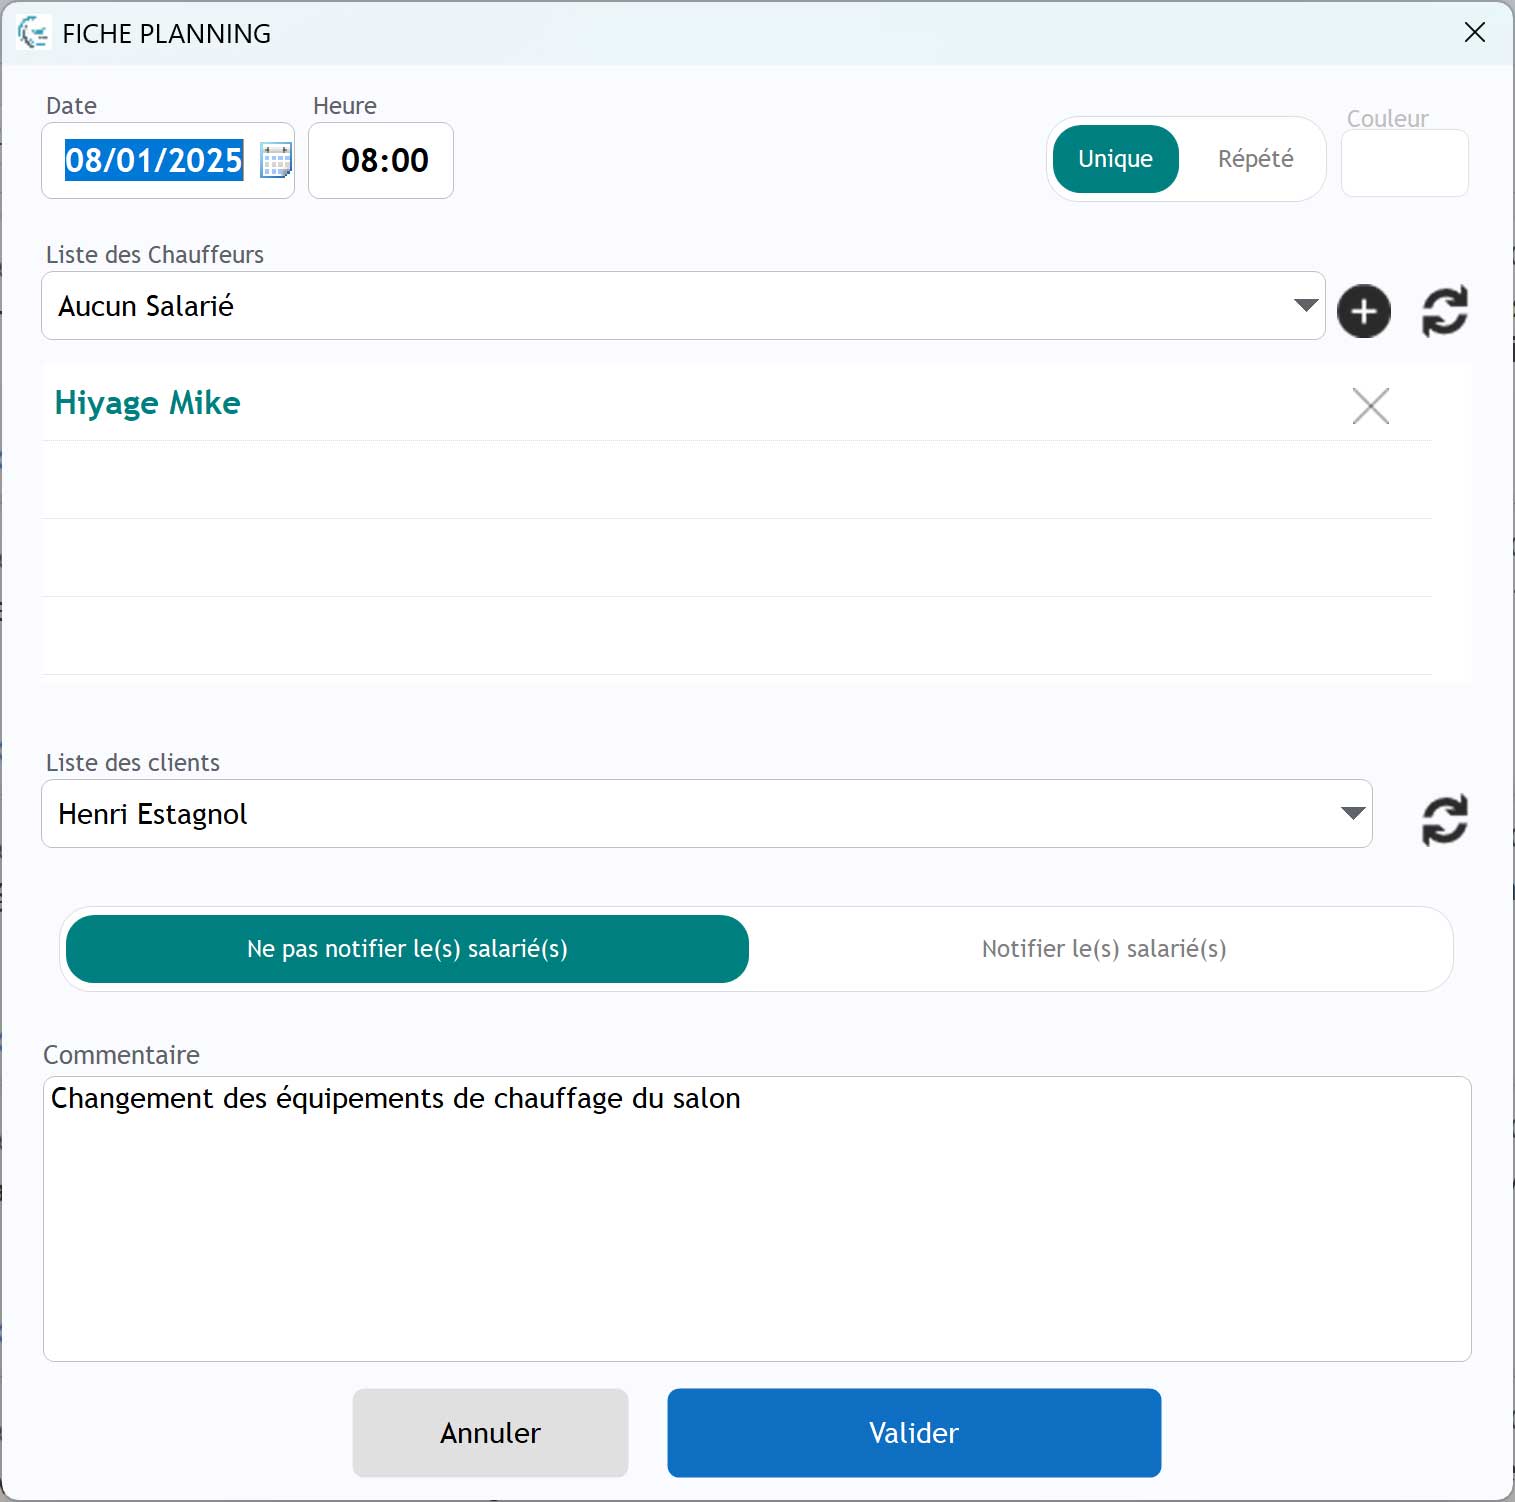Click the plus icon to add chauffeur
Image resolution: width=1515 pixels, height=1502 pixels.
click(1363, 311)
